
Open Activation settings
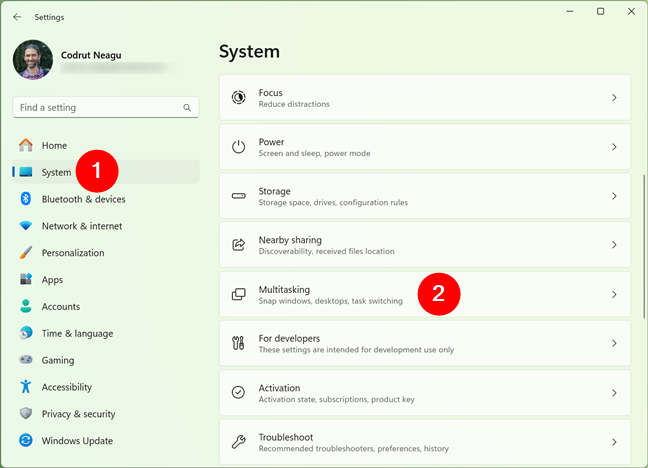[x=425, y=393]
